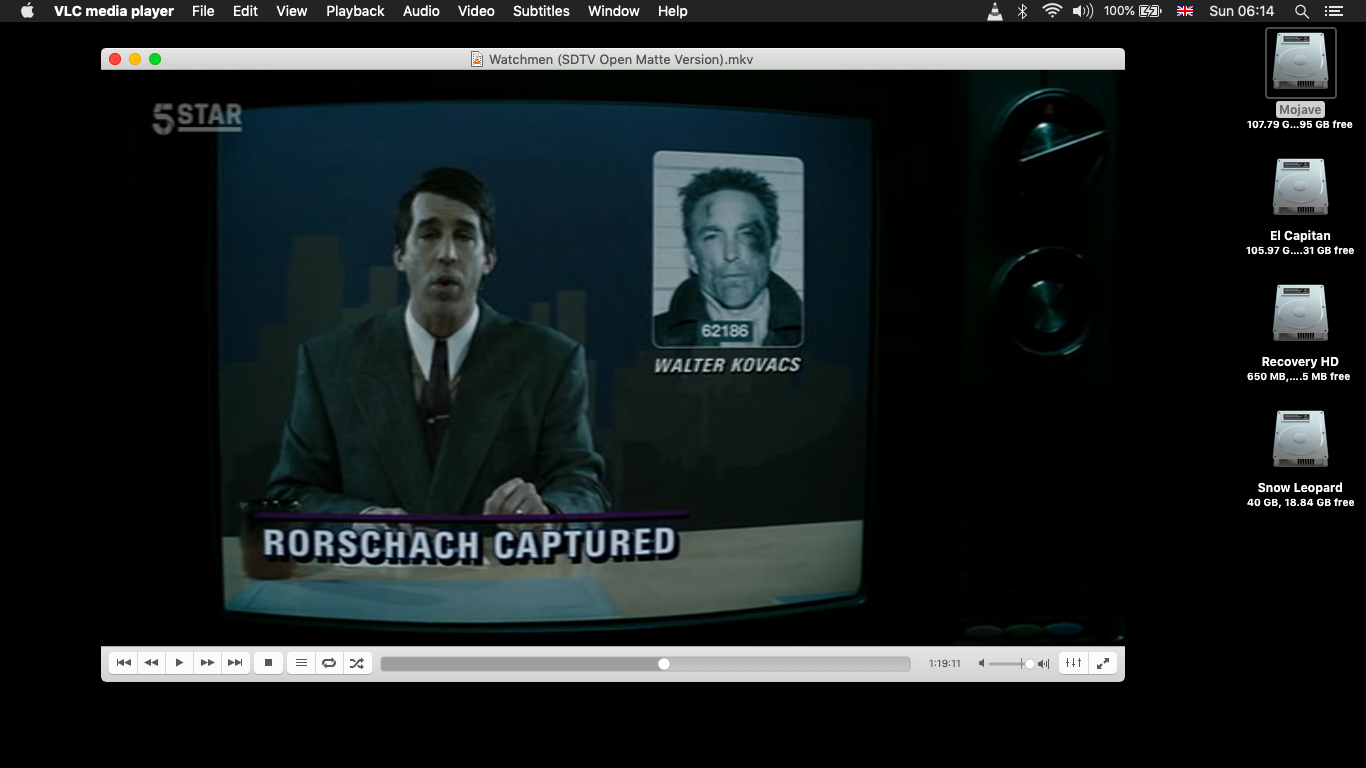1366x768 pixels.
Task: Click the 100% battery indicator
Action: [x=1132, y=11]
